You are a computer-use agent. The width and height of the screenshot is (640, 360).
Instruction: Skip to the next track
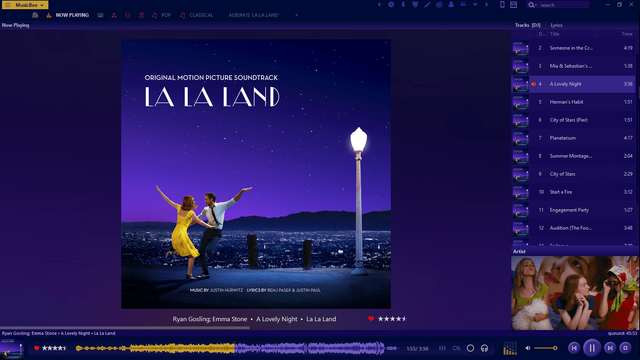point(610,348)
